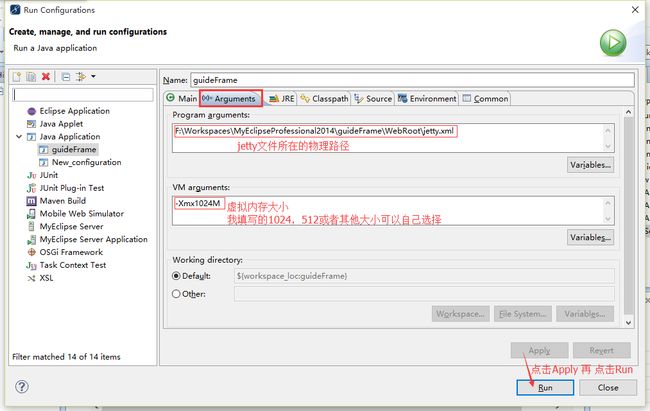Open the filter dropdown arrow in toolbar

pyautogui.click(x=93, y=76)
